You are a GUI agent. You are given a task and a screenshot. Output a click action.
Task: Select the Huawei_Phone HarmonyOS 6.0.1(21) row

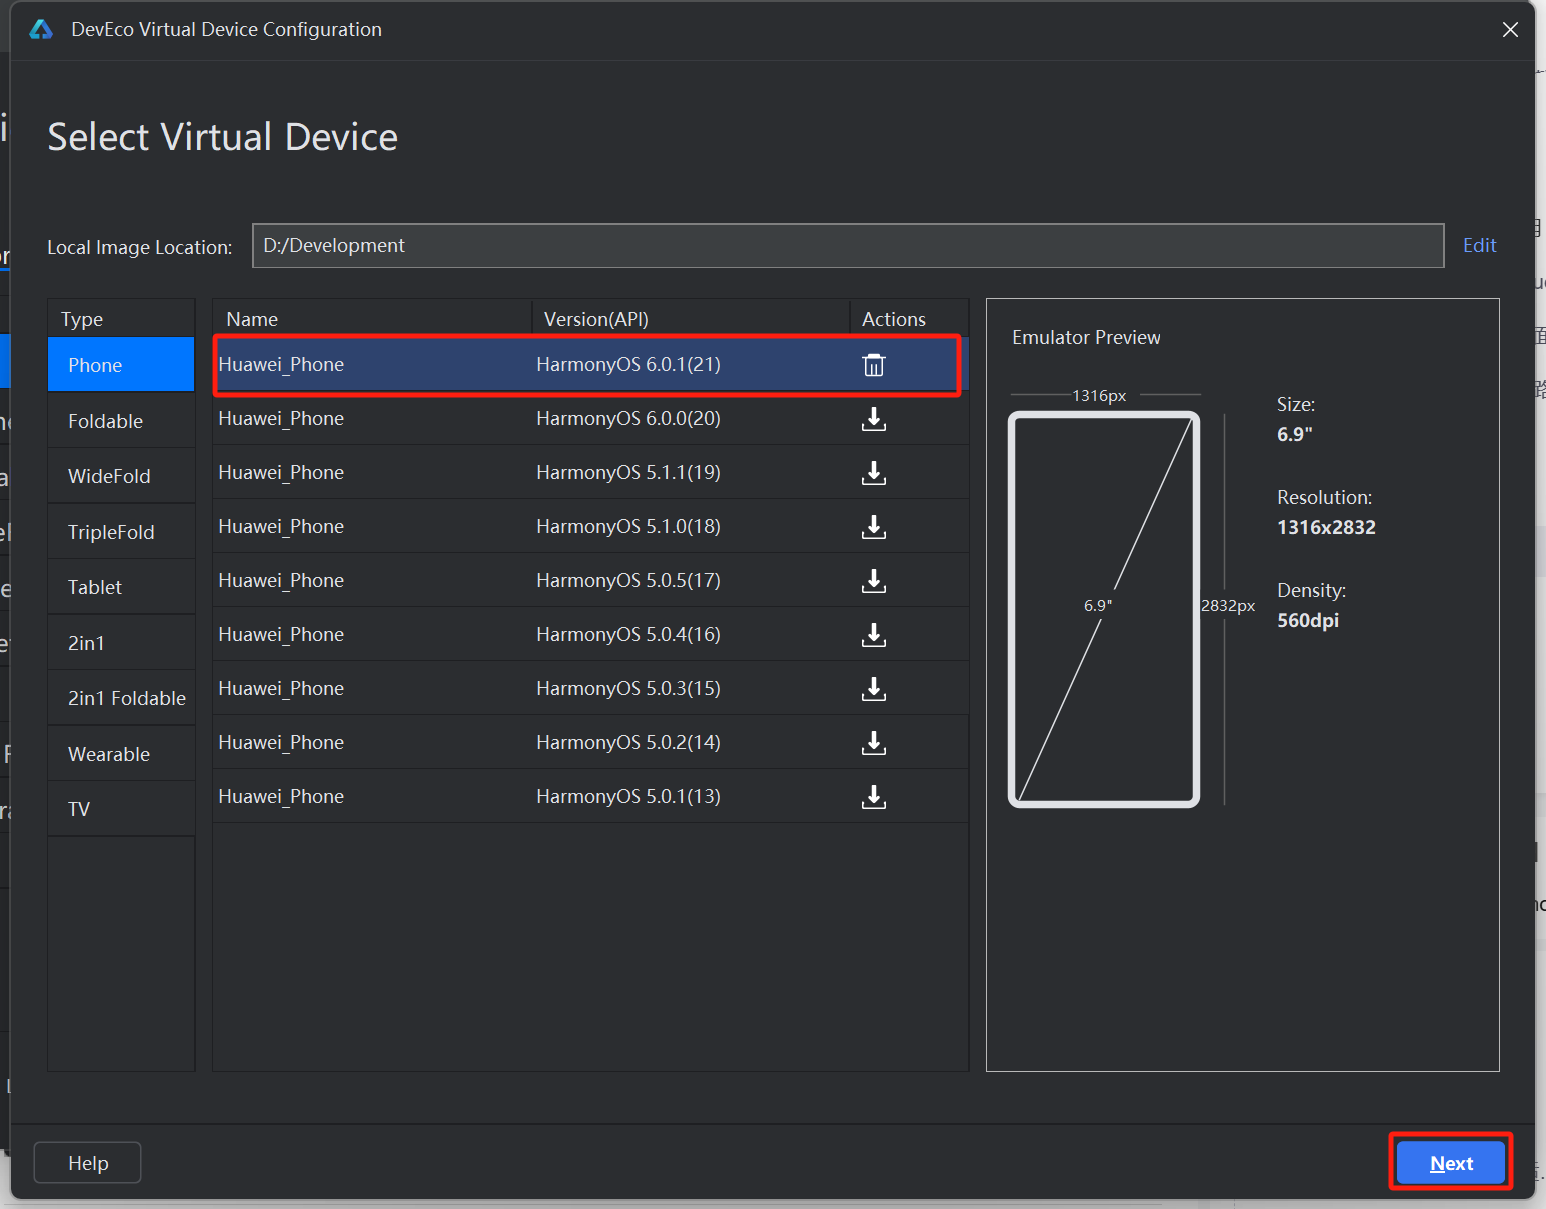[590, 365]
